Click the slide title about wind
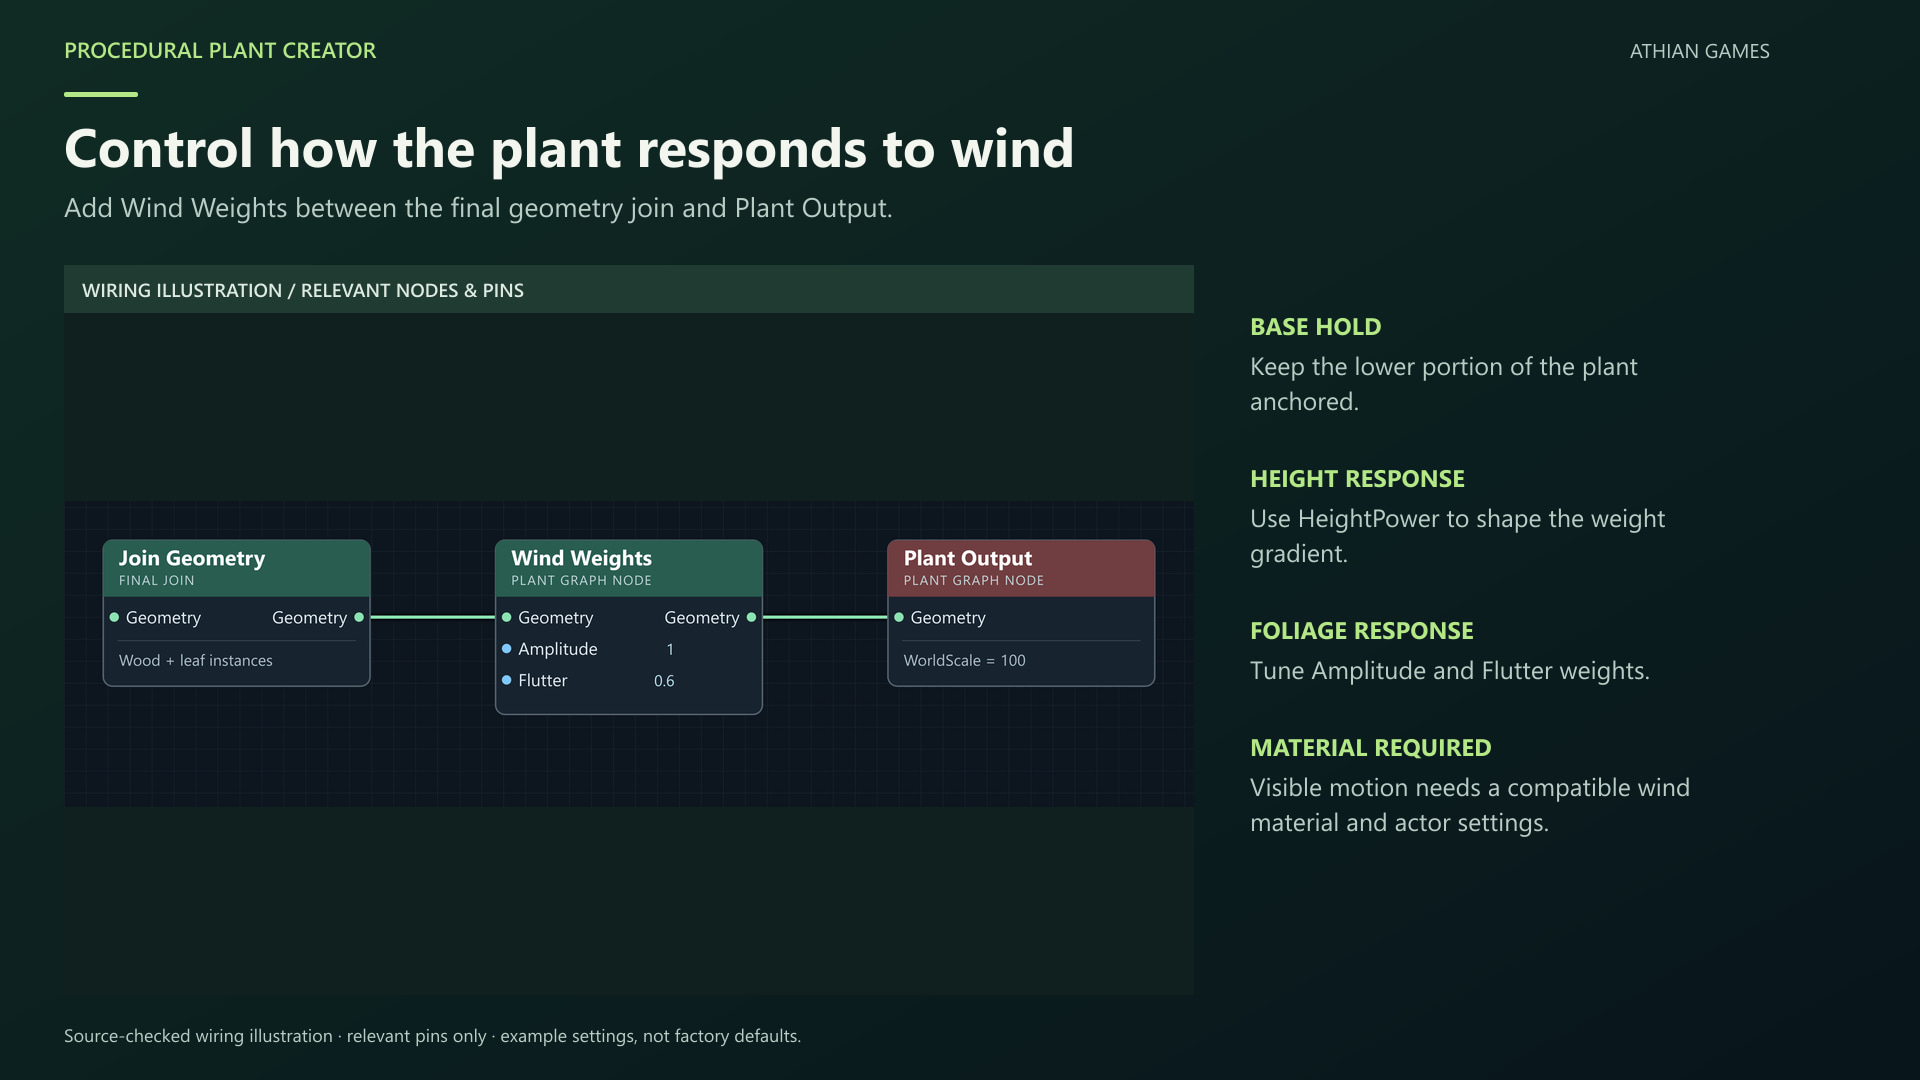Viewport: 1920px width, 1080px height. click(x=569, y=149)
